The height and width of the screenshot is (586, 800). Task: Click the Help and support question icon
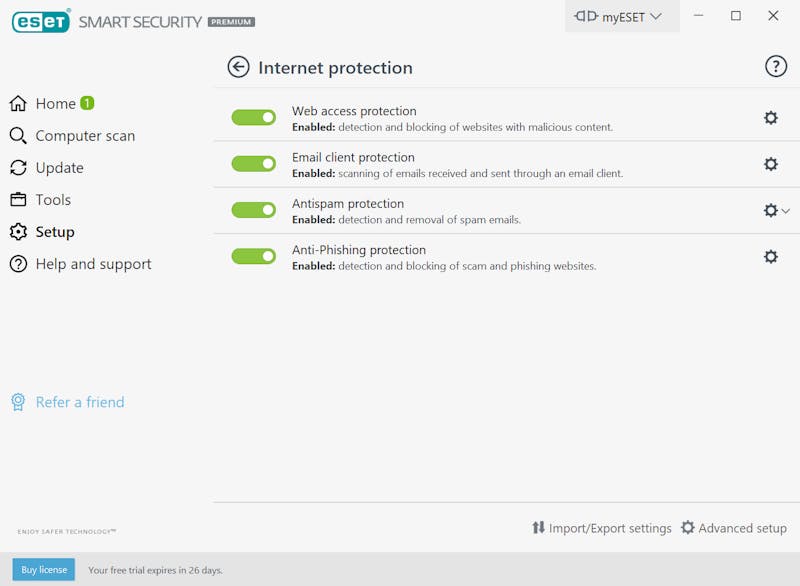[x=18, y=264]
